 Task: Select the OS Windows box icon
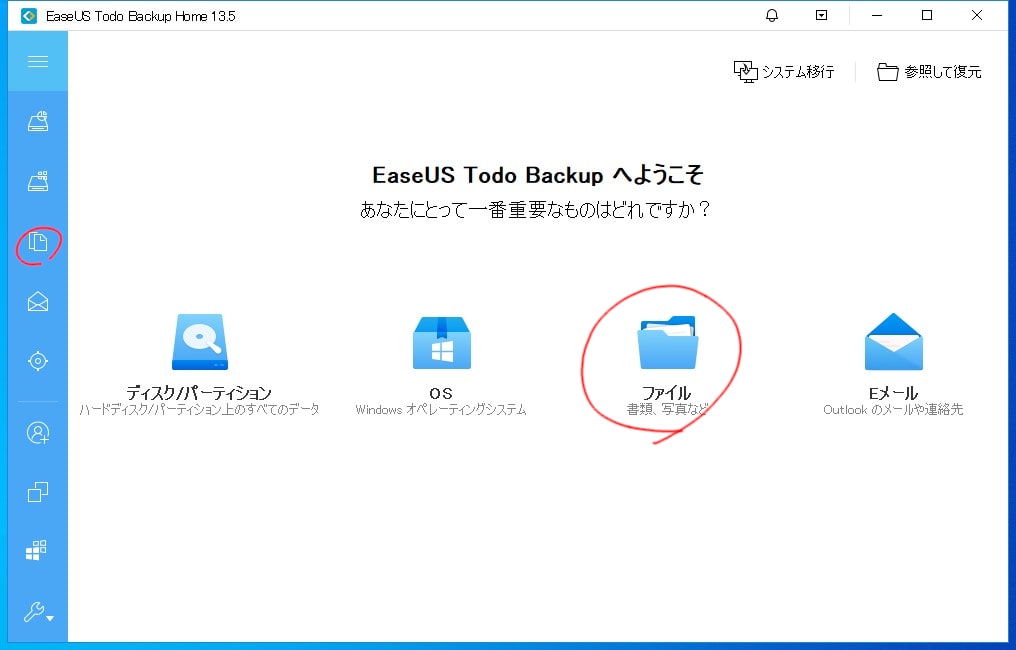[x=441, y=342]
